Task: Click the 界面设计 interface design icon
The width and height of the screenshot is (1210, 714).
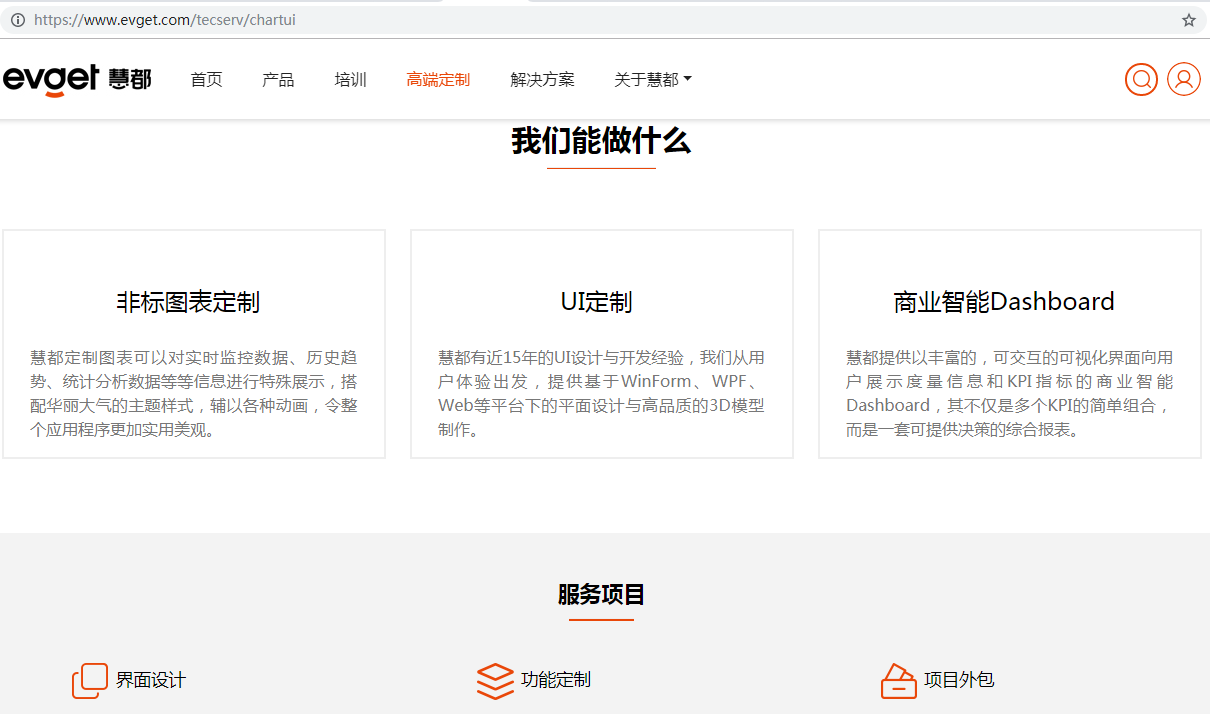Action: pos(89,680)
